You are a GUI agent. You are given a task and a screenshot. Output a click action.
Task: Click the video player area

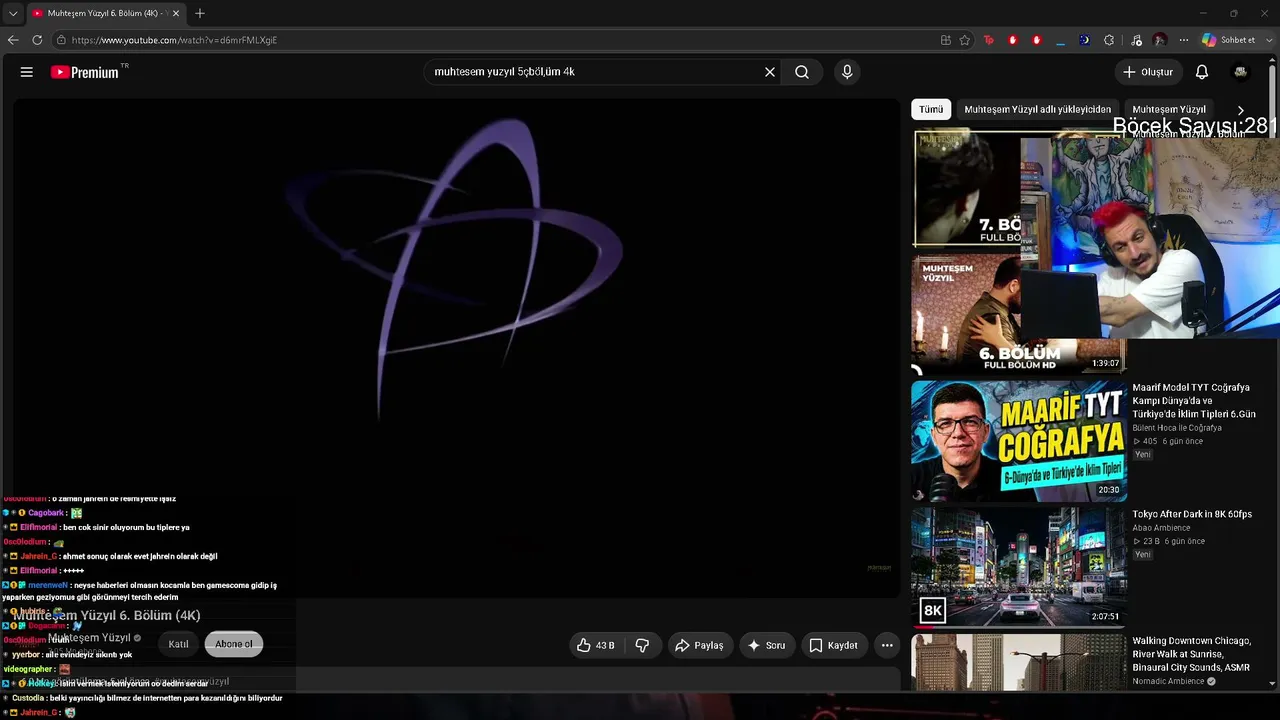456,347
